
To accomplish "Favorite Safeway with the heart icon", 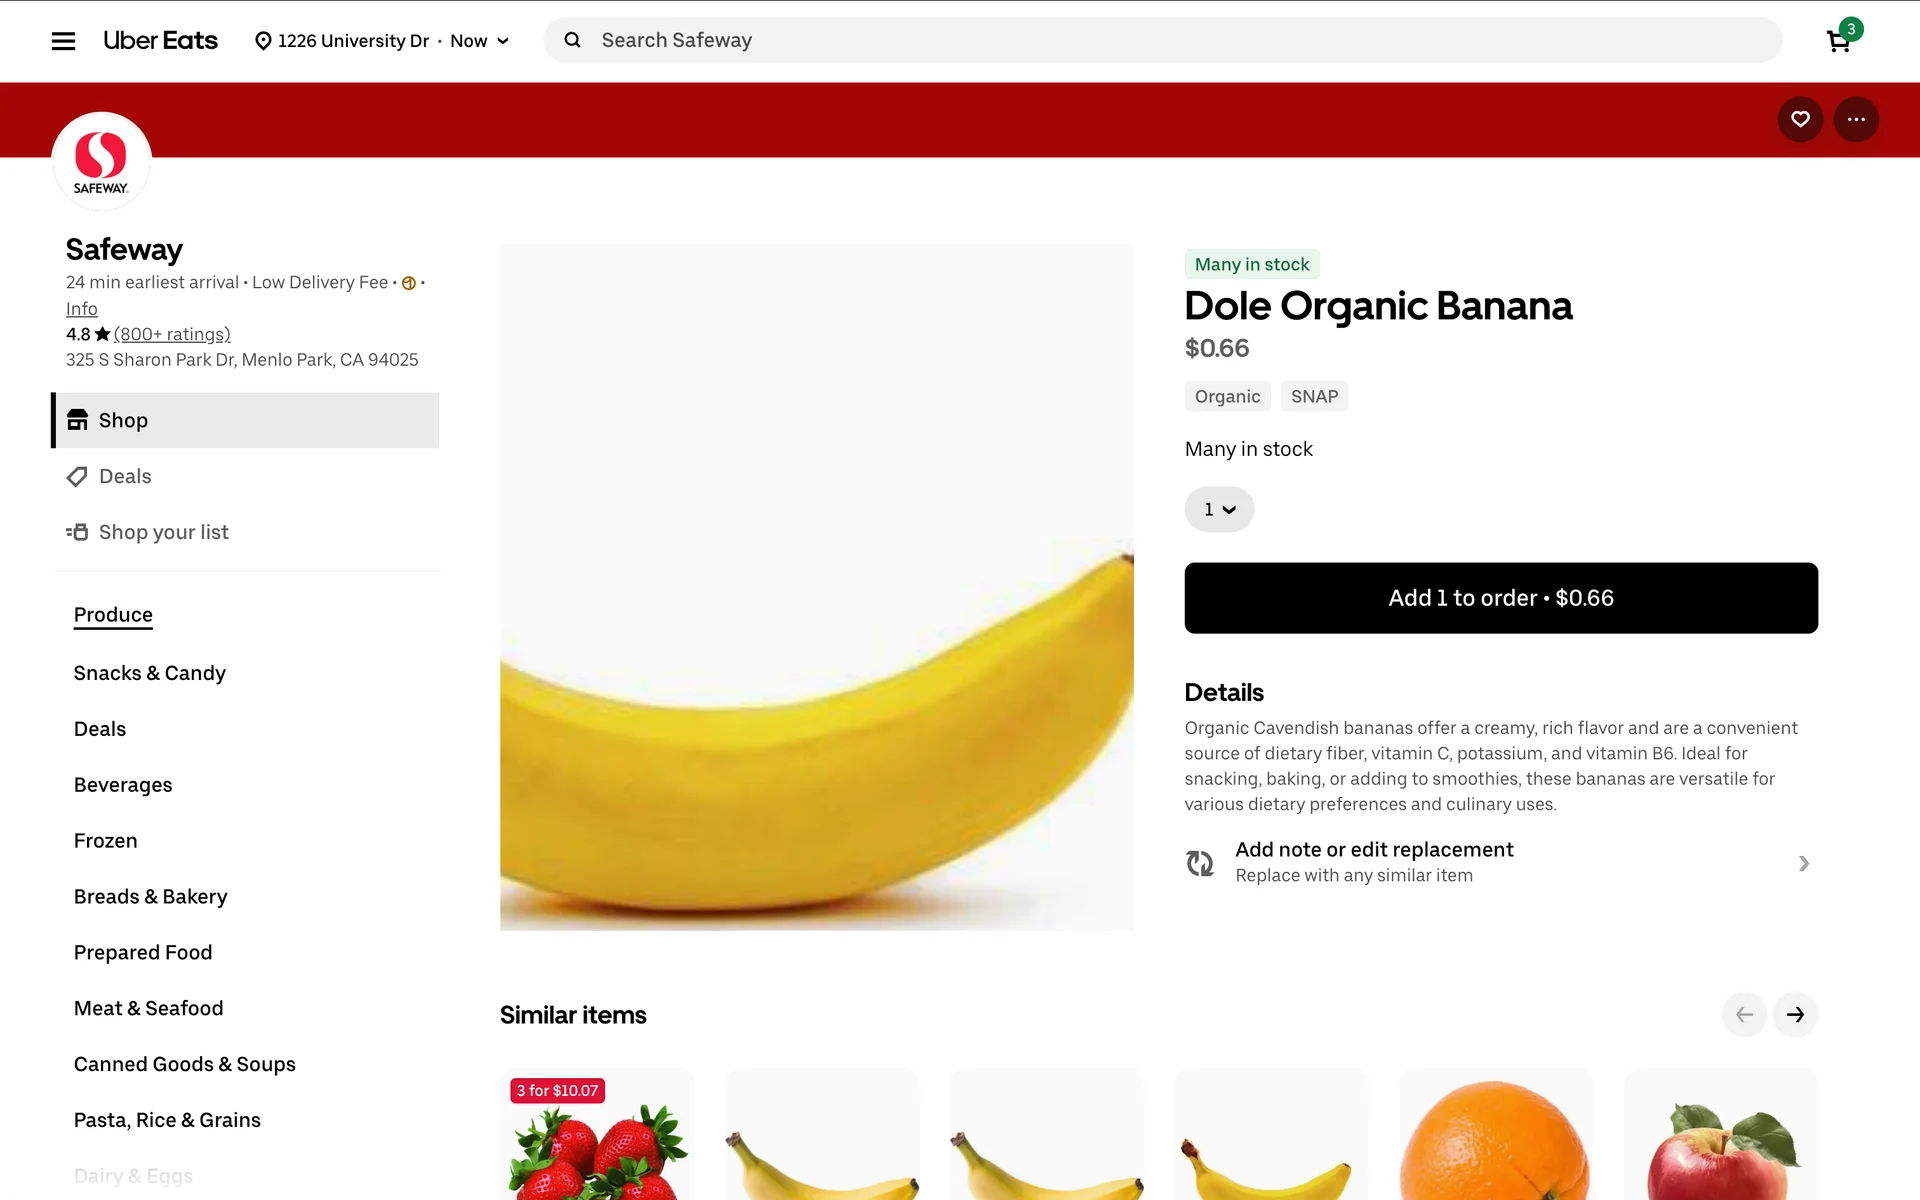I will pos(1800,119).
